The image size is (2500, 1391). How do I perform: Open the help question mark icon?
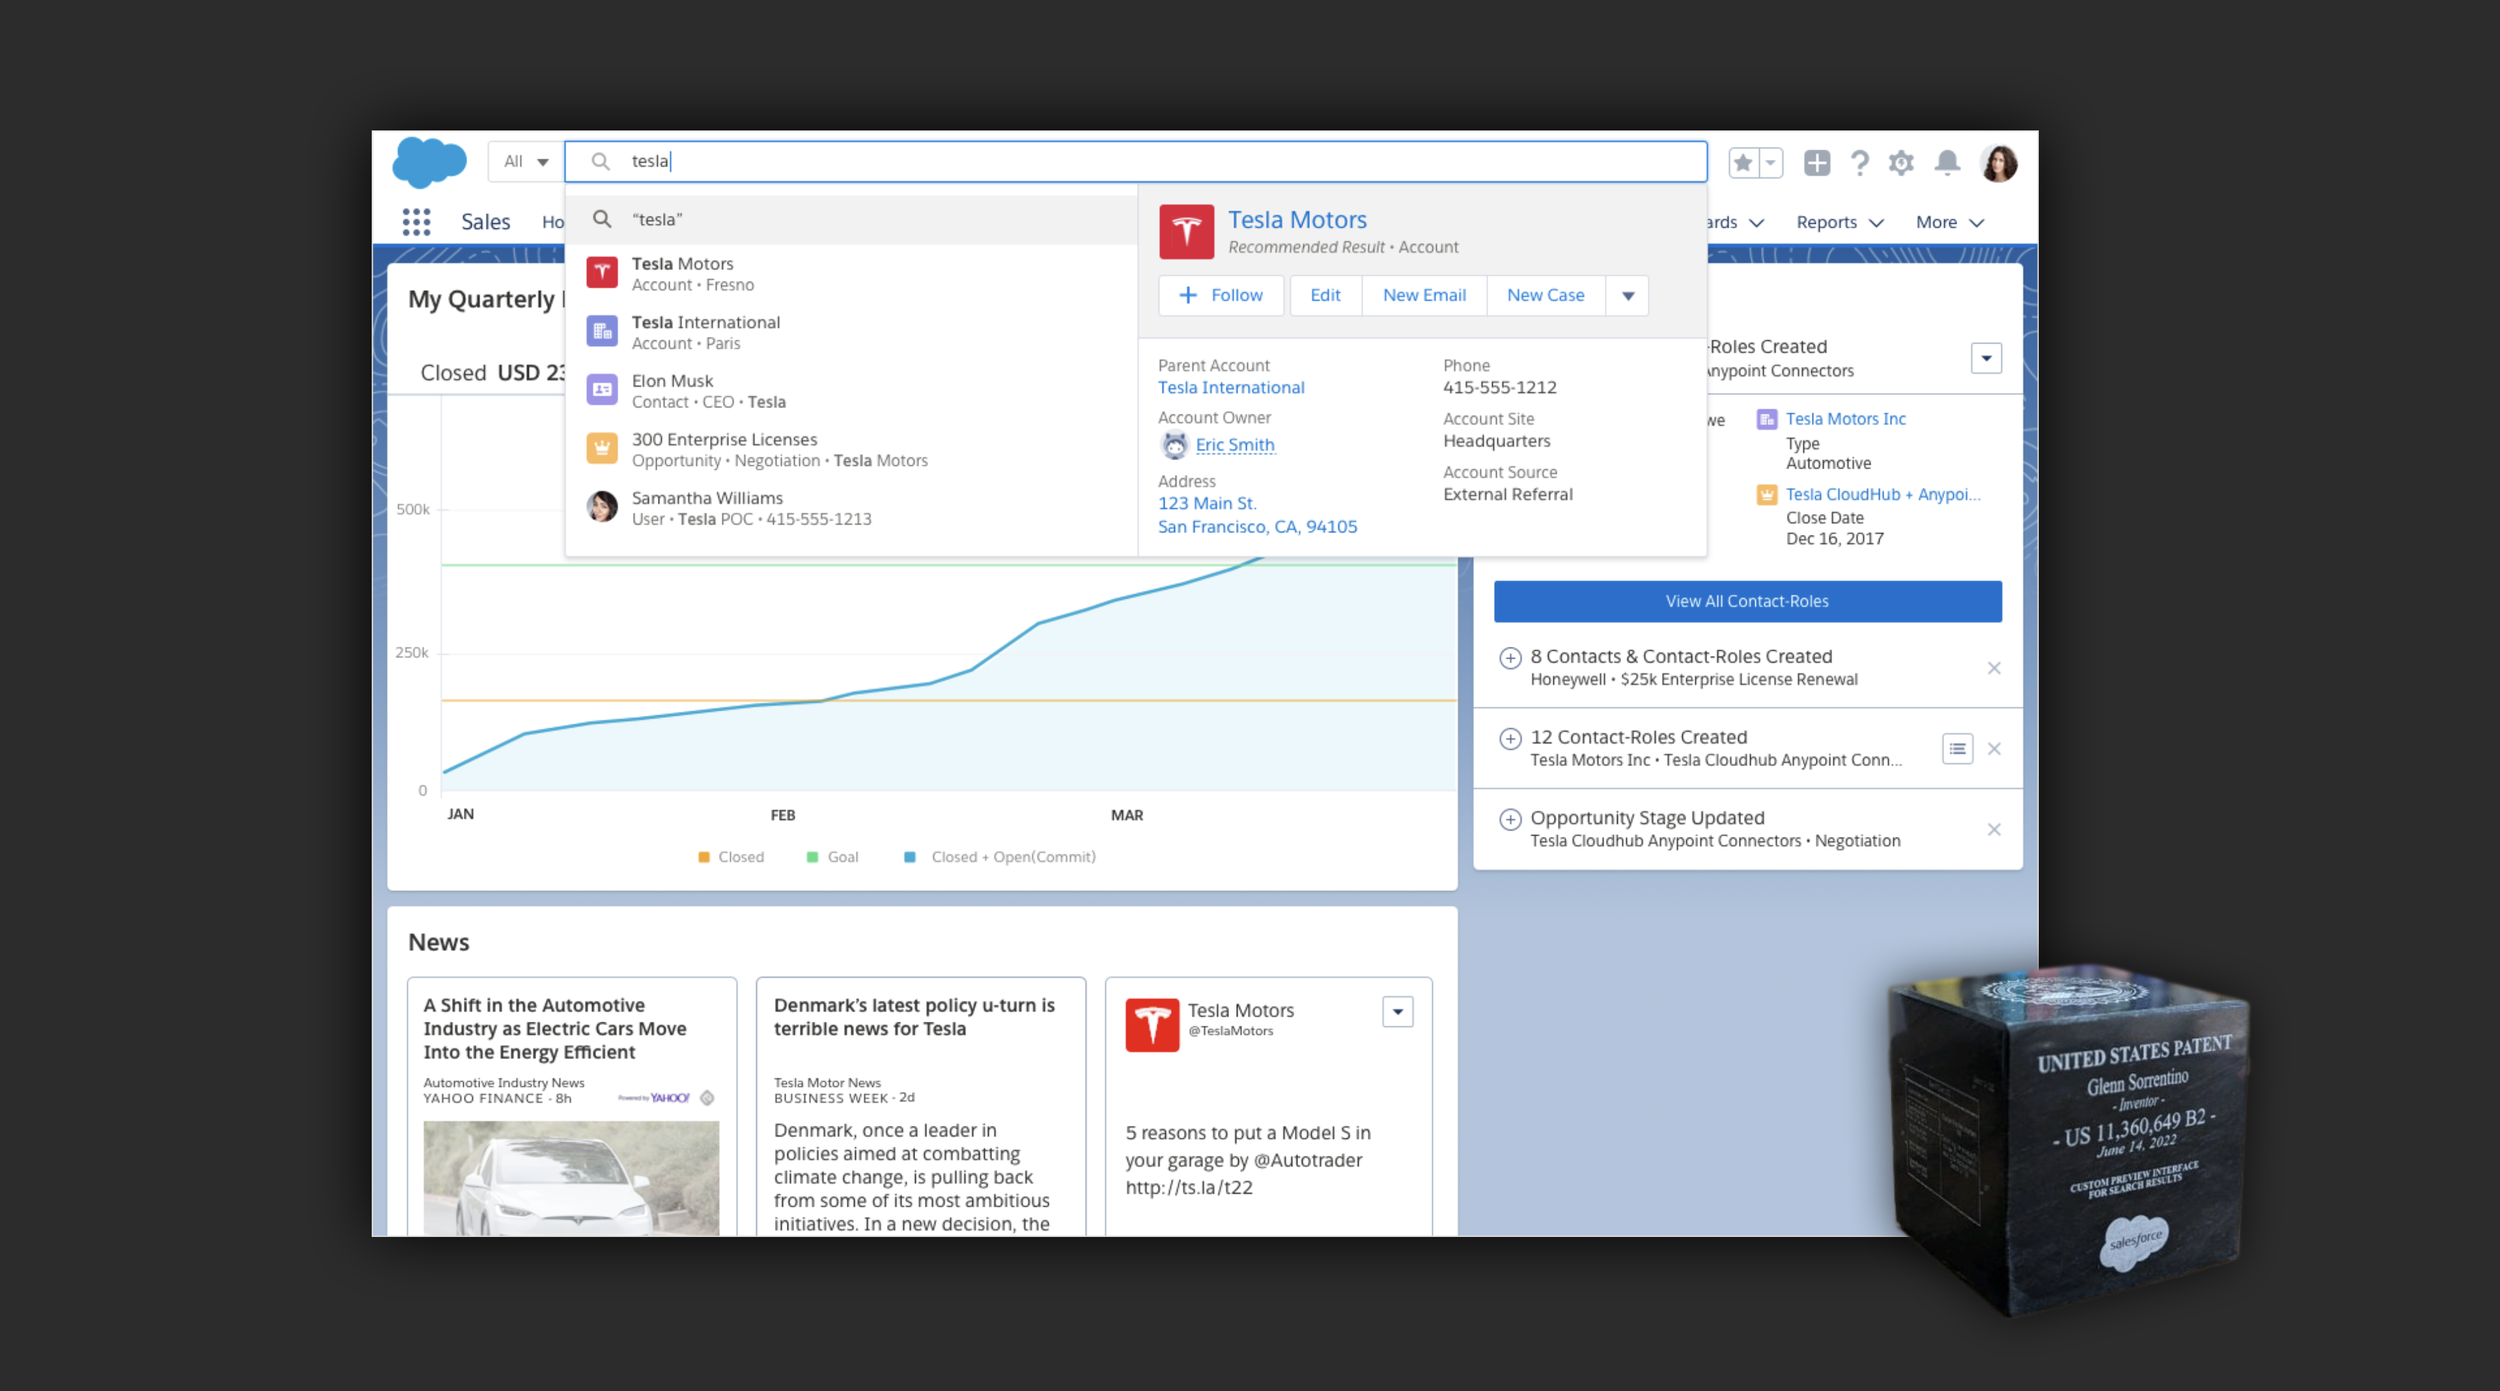1859,162
